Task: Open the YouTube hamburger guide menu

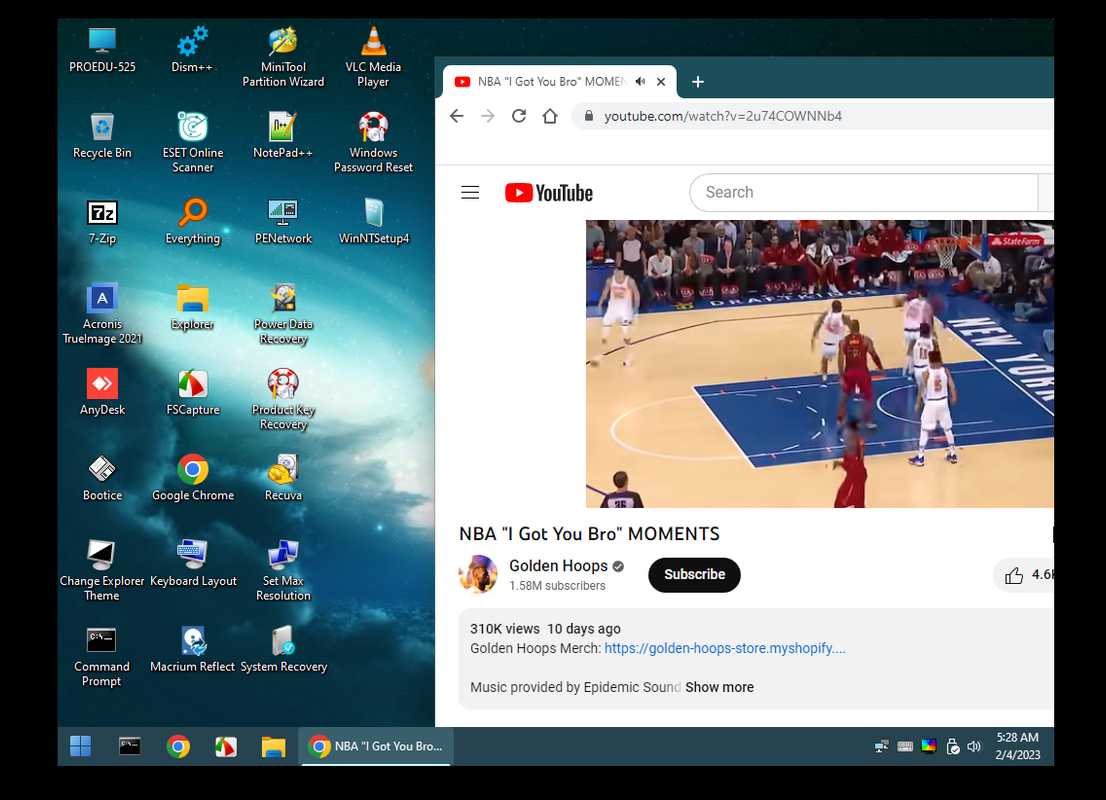Action: (x=470, y=193)
